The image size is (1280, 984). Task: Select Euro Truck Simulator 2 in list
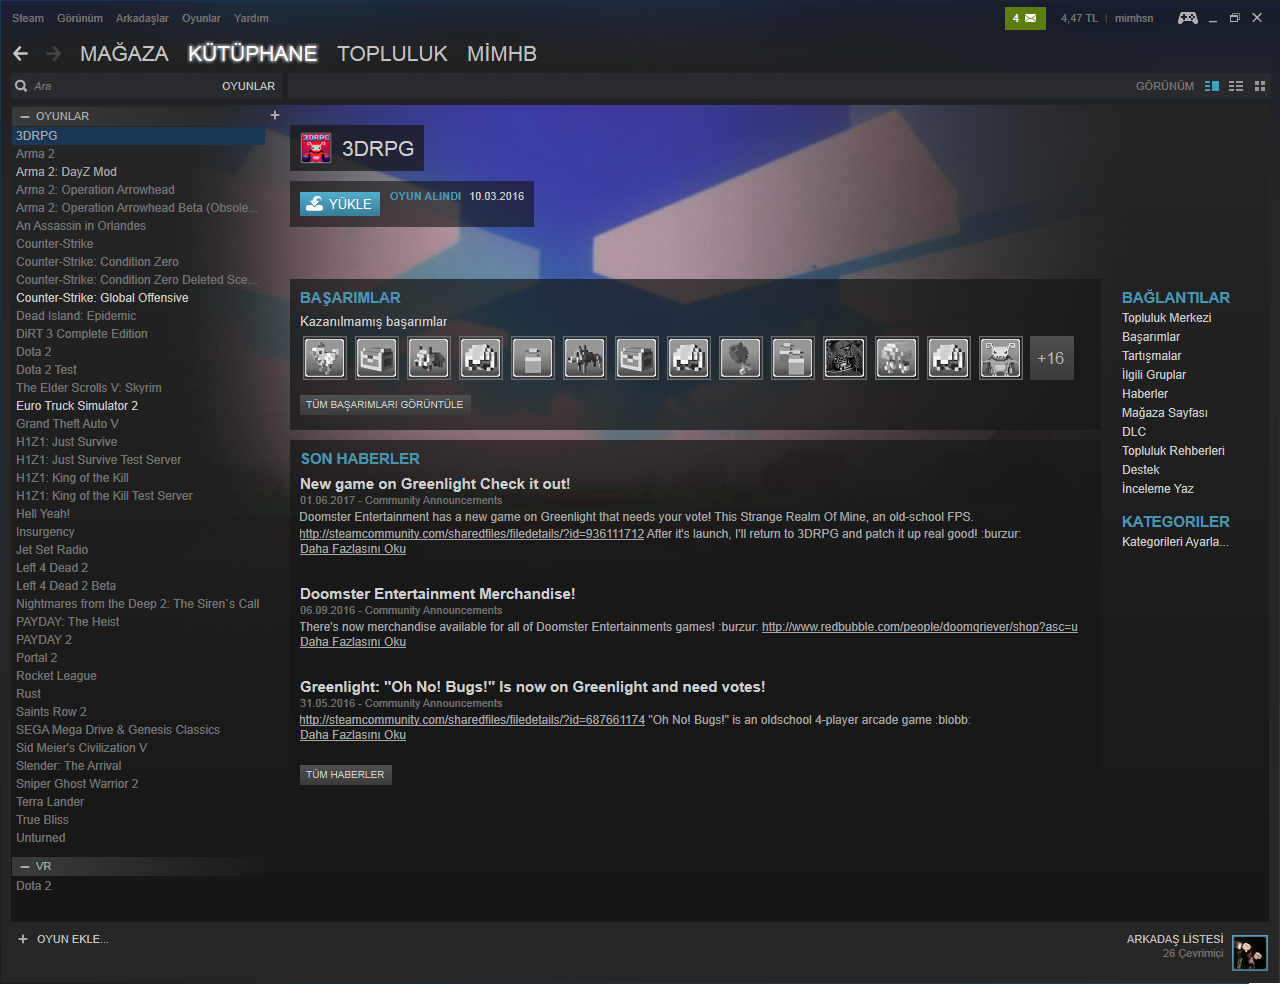click(77, 406)
